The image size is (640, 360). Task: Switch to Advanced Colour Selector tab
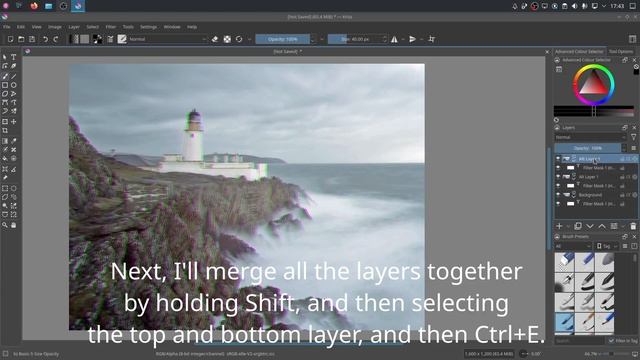click(x=579, y=52)
